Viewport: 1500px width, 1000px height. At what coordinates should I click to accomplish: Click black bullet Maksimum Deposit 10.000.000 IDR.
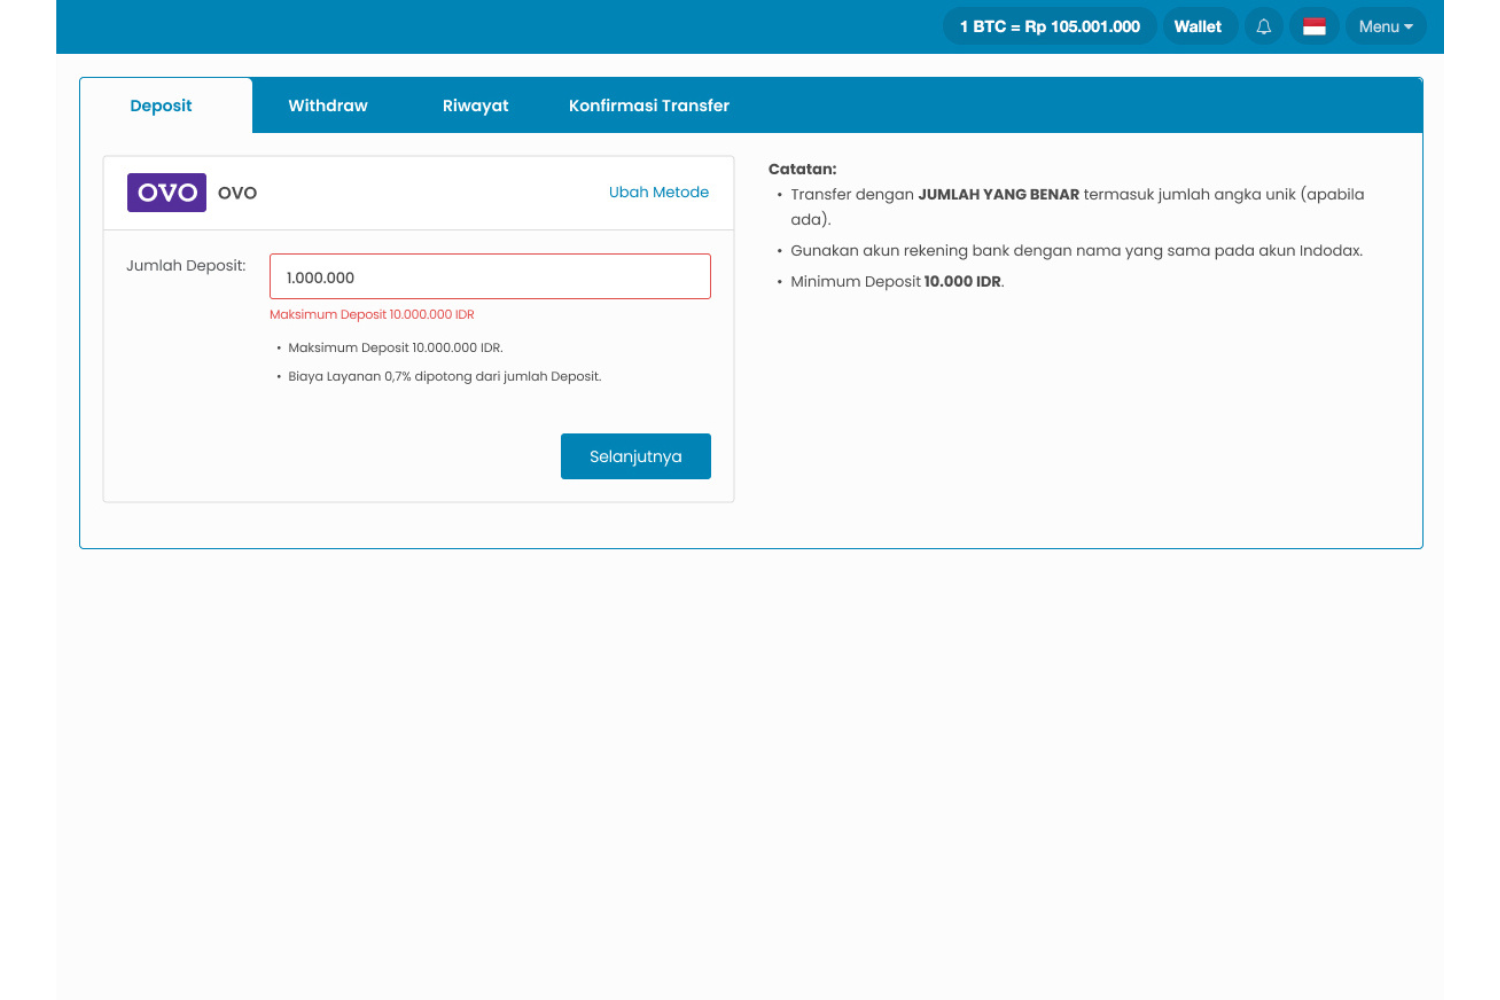pos(396,348)
